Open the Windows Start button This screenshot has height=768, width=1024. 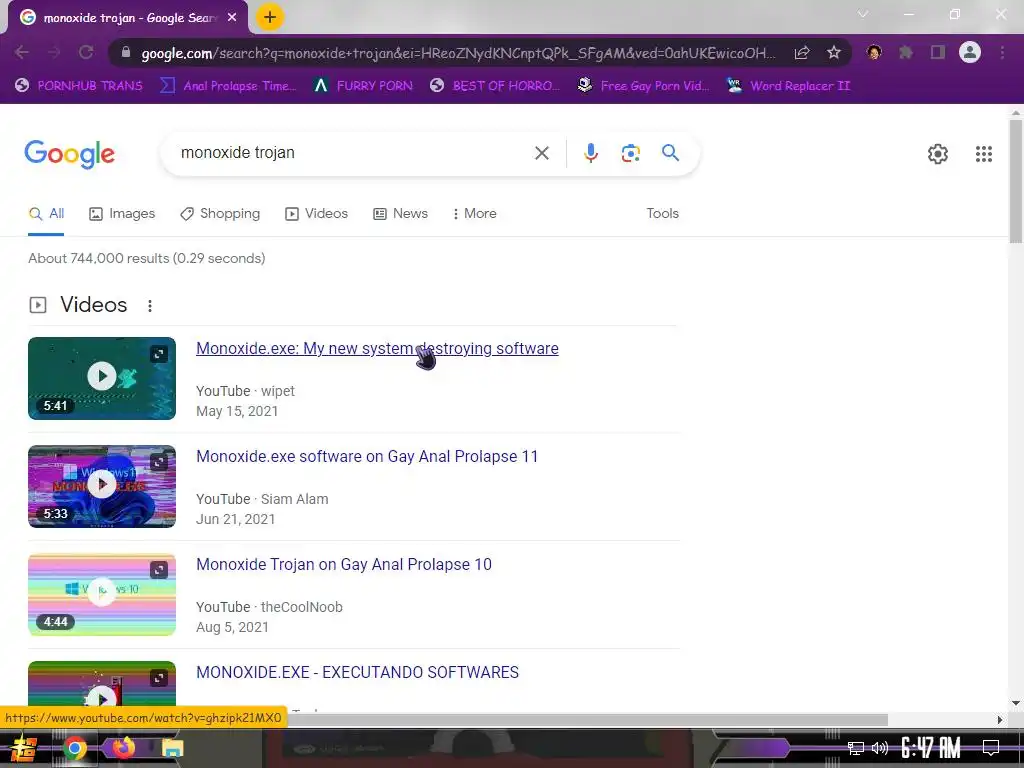point(23,748)
